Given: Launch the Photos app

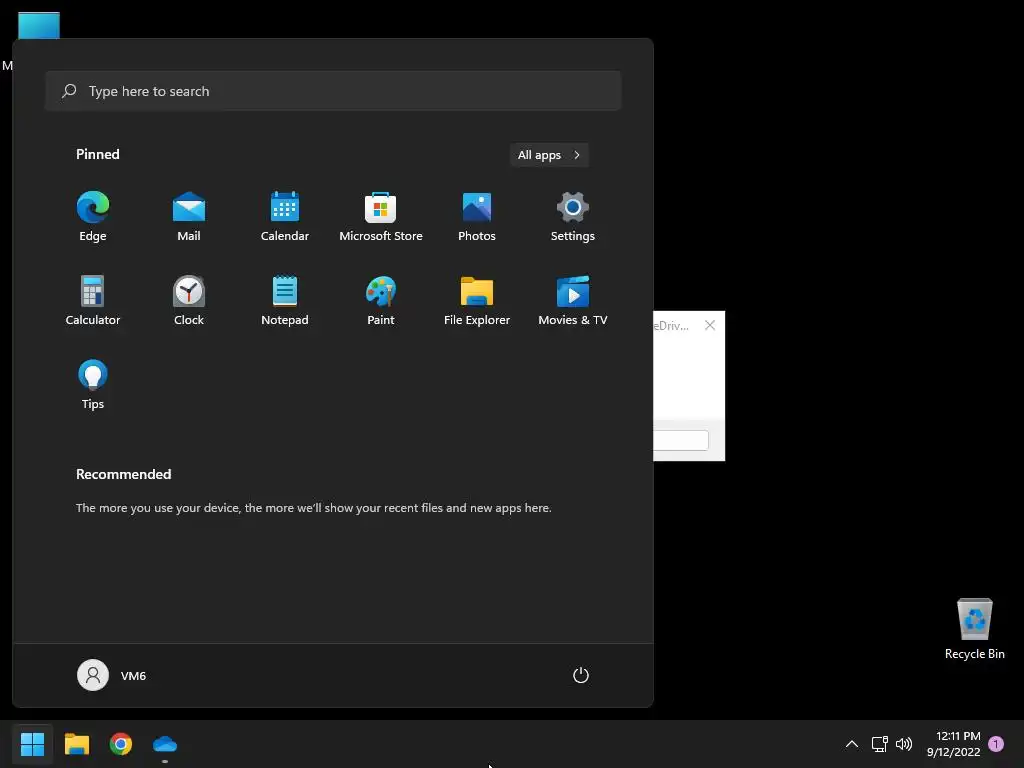Looking at the screenshot, I should tap(477, 217).
